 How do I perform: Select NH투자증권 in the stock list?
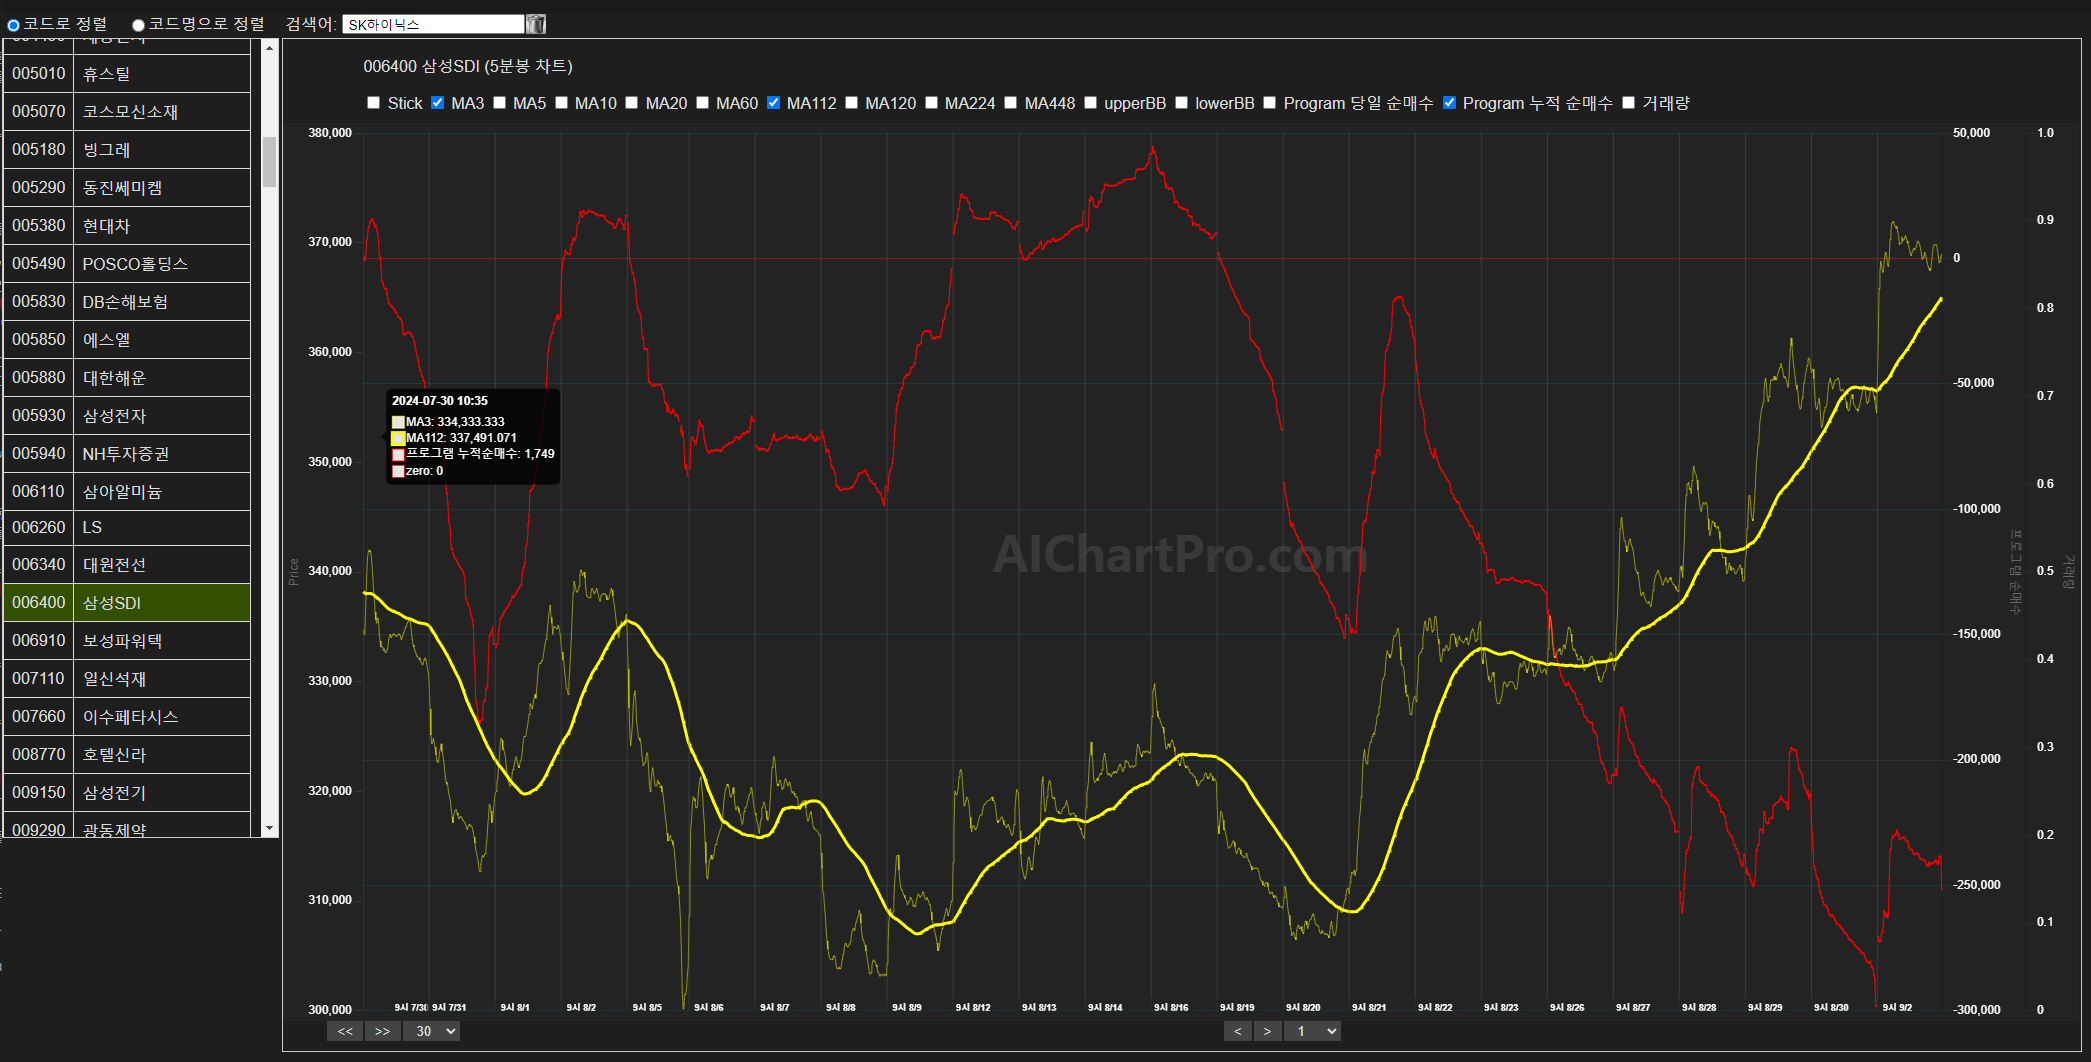127,454
